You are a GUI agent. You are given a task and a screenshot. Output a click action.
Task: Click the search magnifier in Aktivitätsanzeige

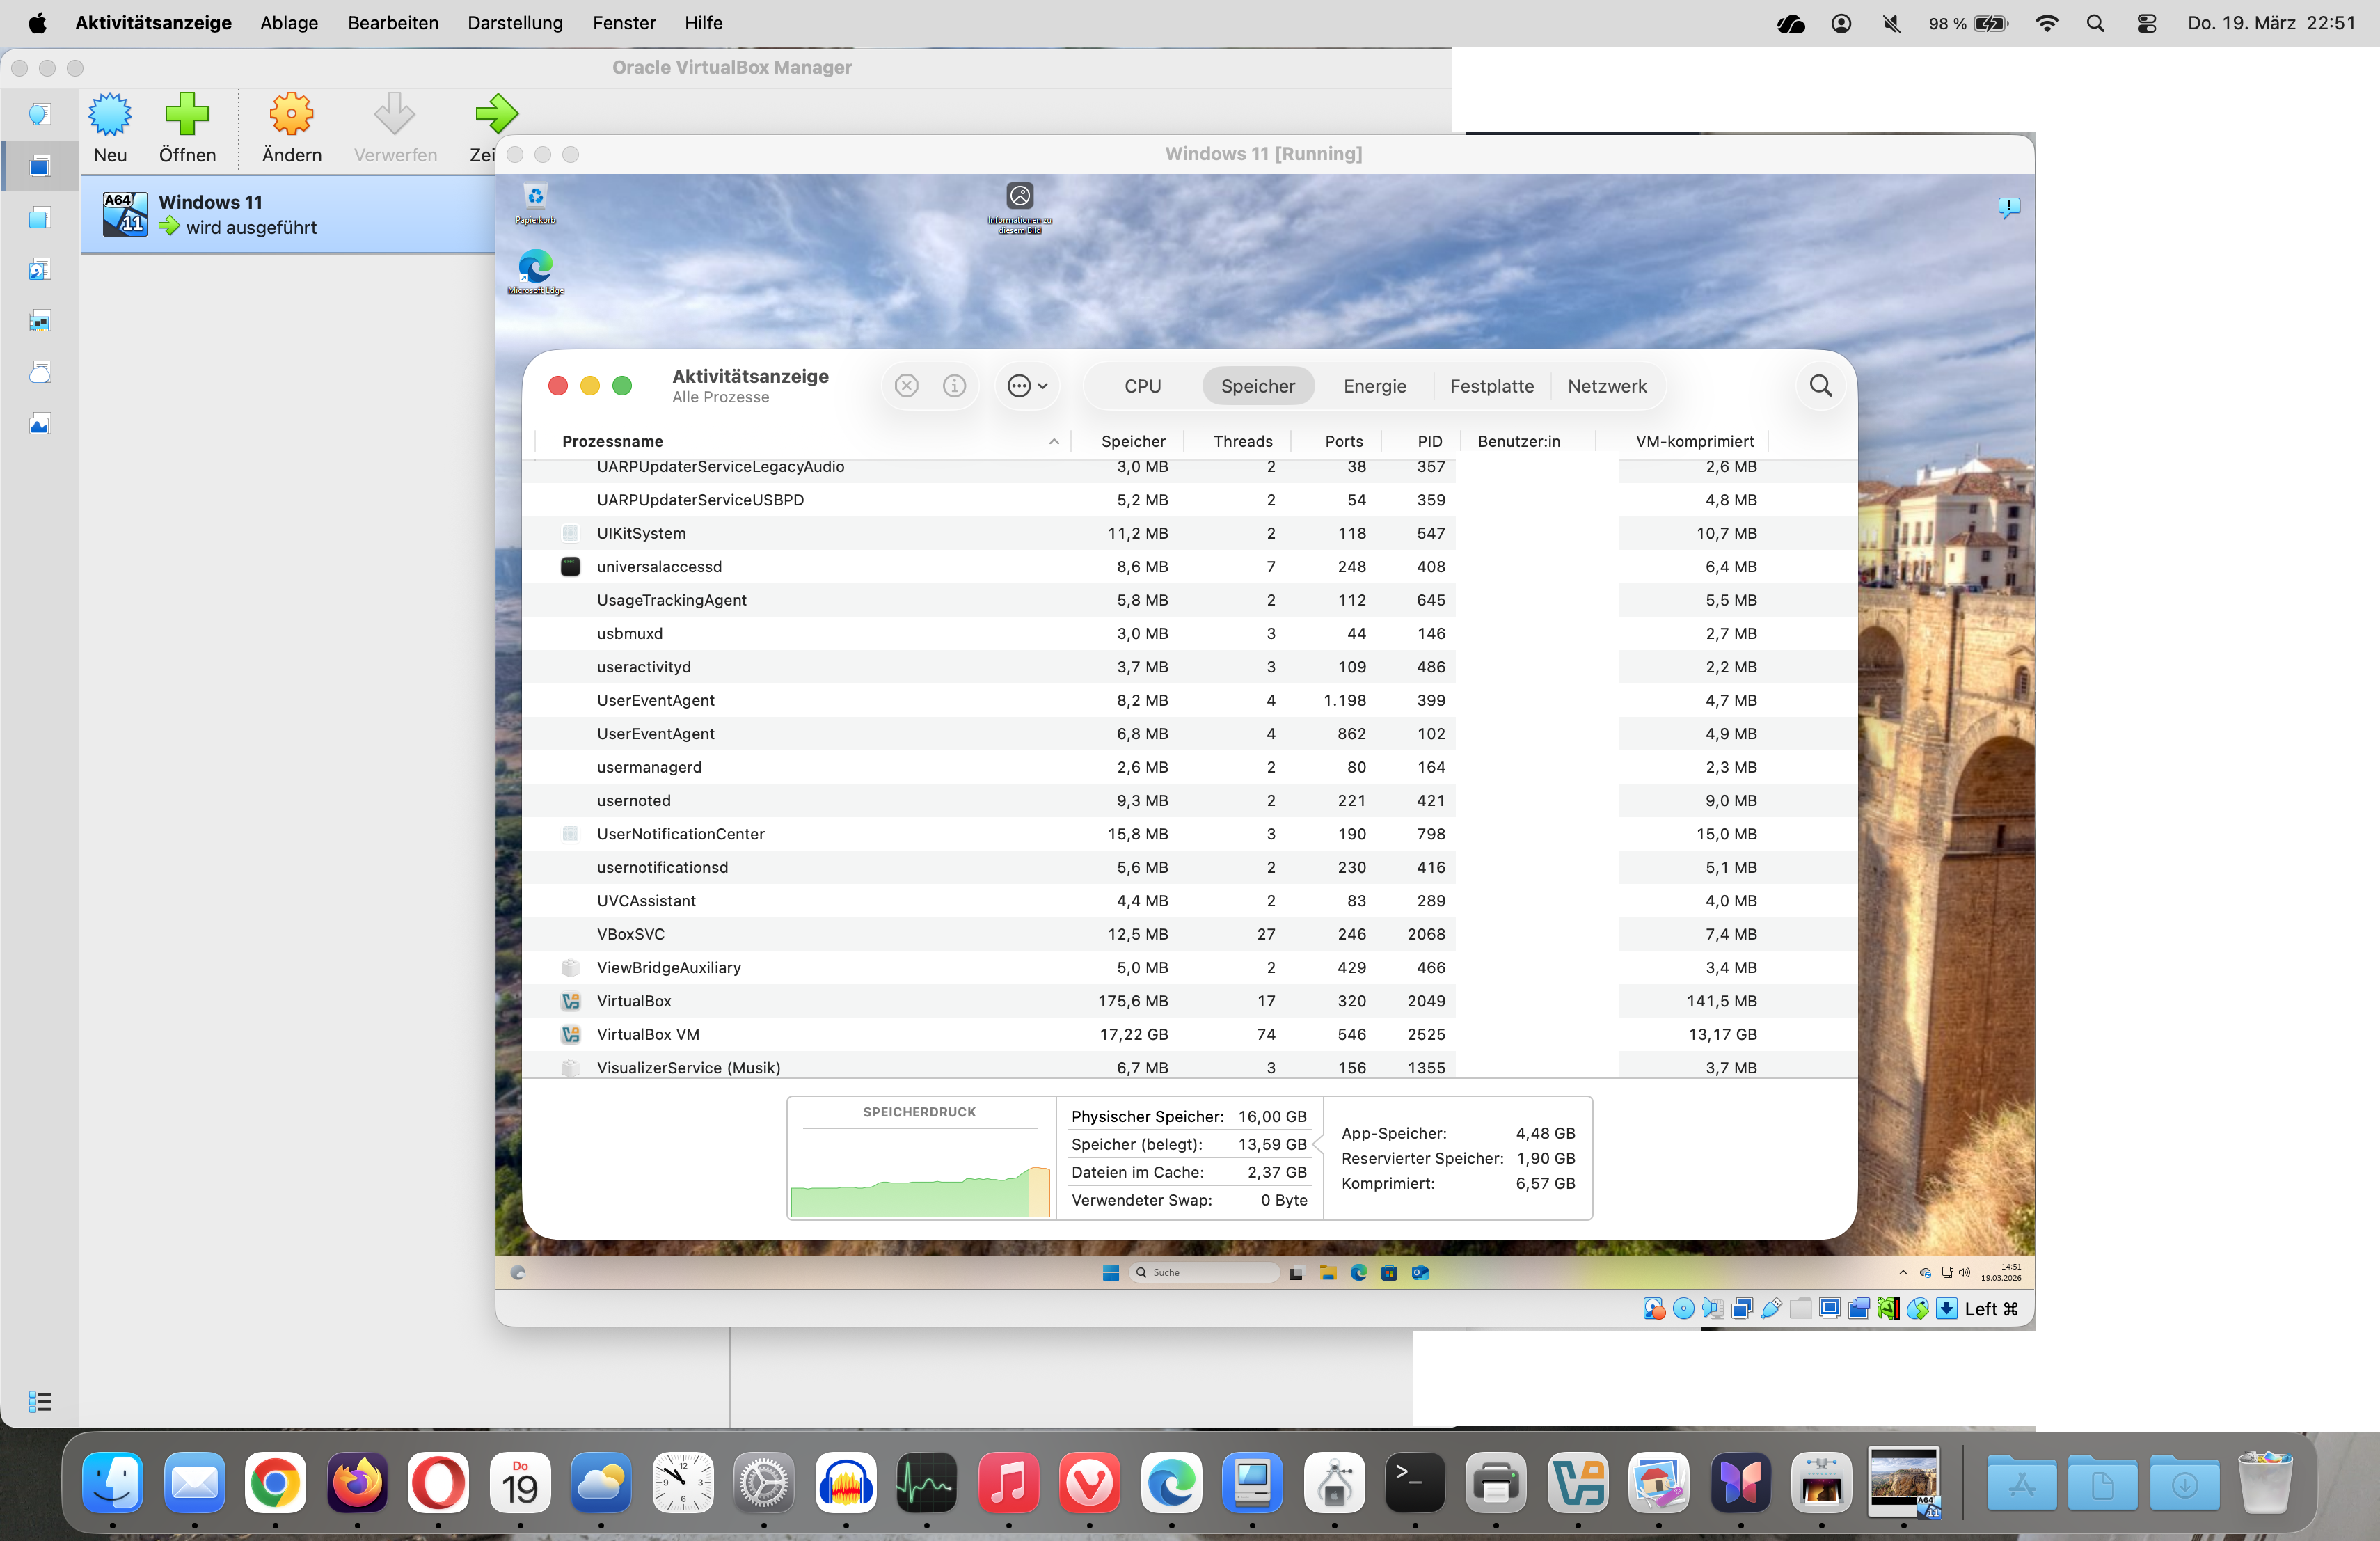click(x=1820, y=386)
